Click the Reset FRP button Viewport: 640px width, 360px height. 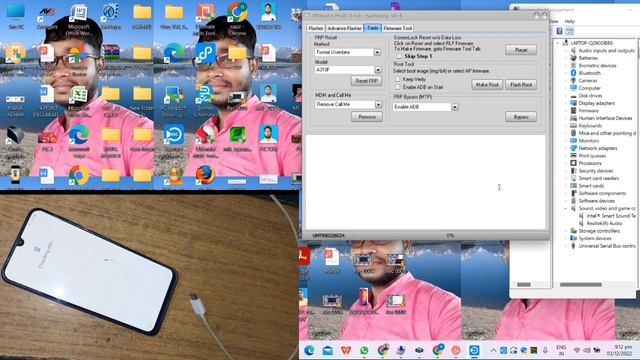[x=366, y=81]
